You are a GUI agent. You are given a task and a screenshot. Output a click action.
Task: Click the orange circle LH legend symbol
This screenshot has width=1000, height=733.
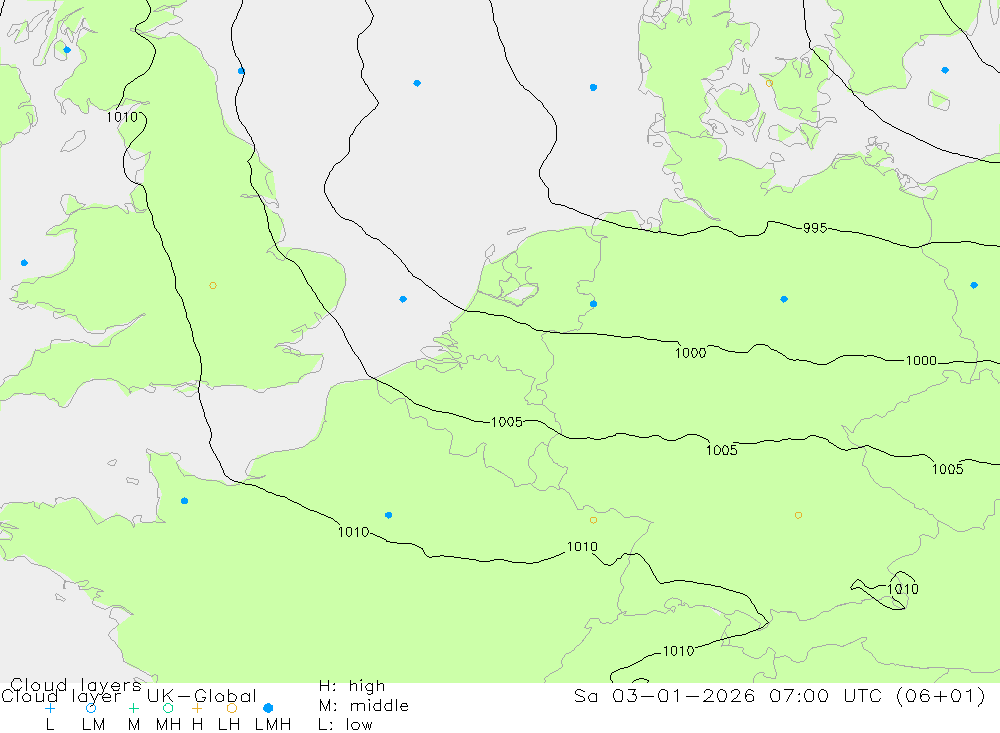pyautogui.click(x=232, y=708)
